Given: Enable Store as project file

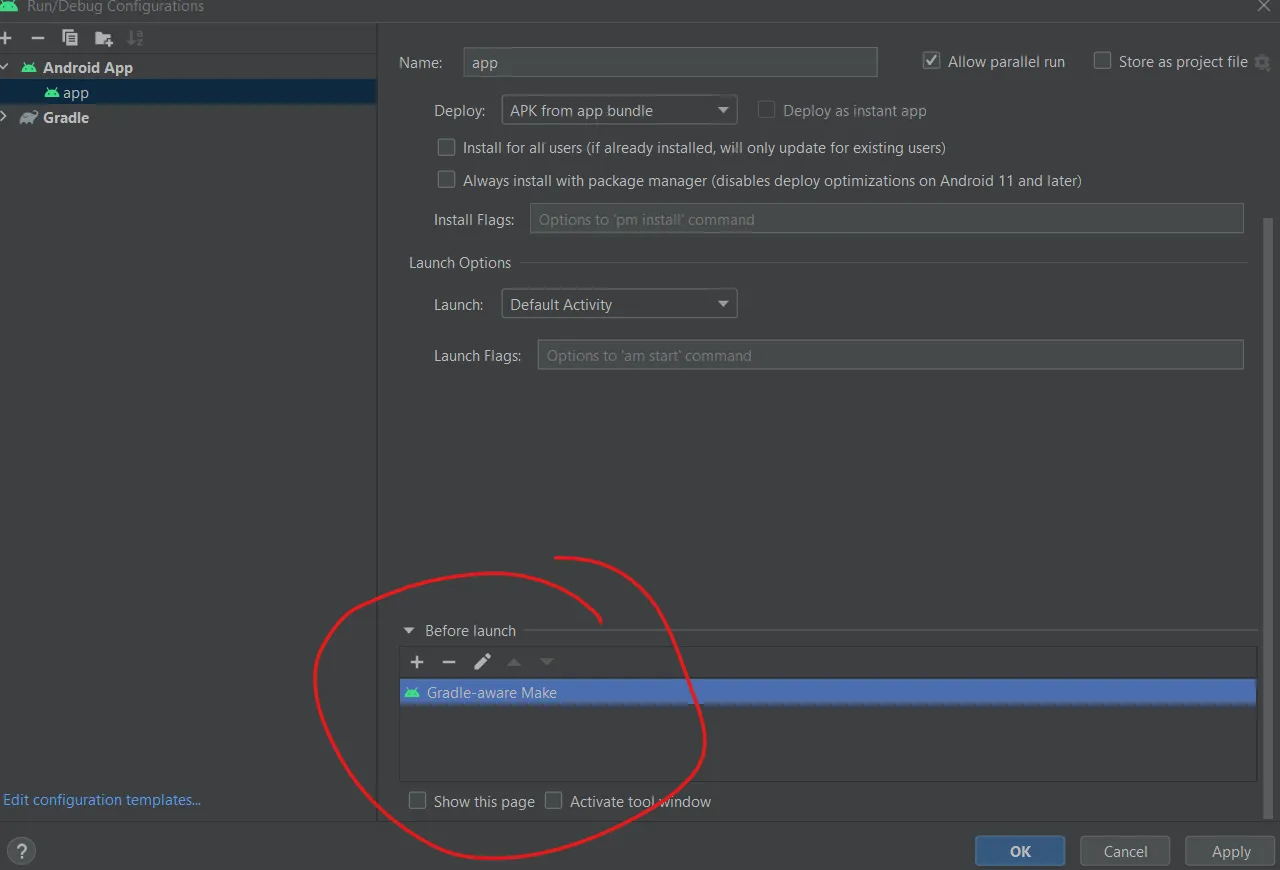Looking at the screenshot, I should point(1102,61).
